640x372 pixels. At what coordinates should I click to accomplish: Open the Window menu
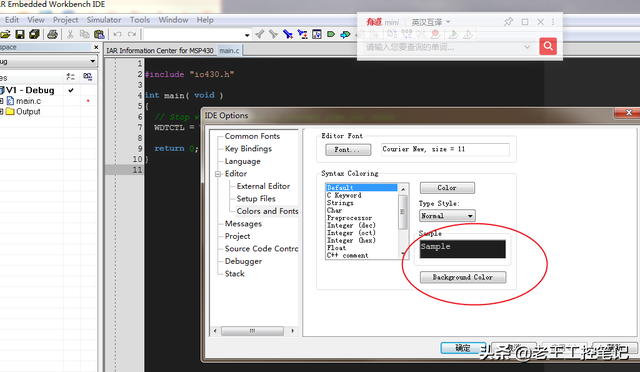click(x=173, y=20)
